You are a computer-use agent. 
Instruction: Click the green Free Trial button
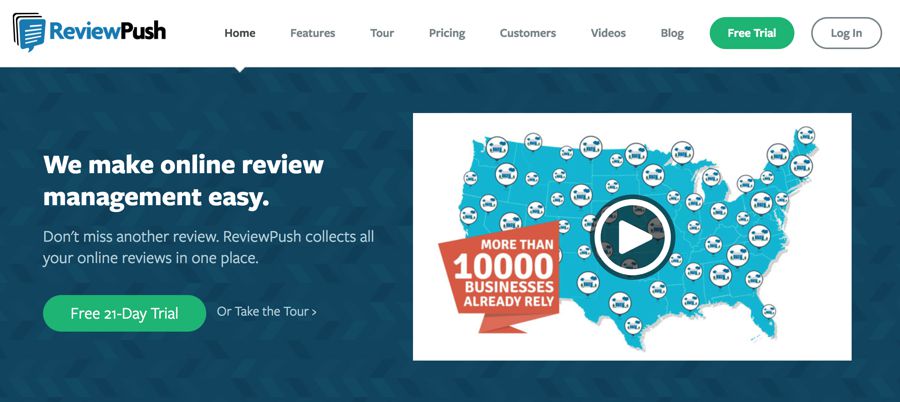[x=751, y=33]
